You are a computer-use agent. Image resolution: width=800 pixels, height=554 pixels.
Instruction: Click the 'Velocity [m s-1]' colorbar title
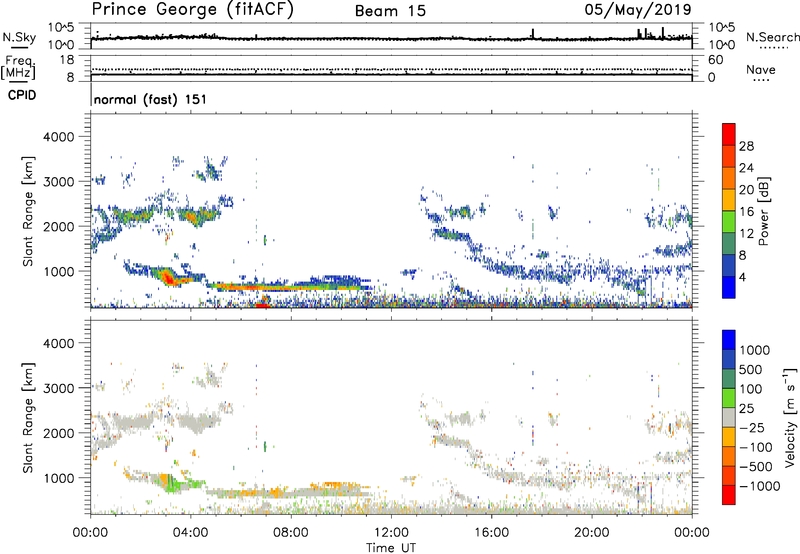[x=790, y=417]
